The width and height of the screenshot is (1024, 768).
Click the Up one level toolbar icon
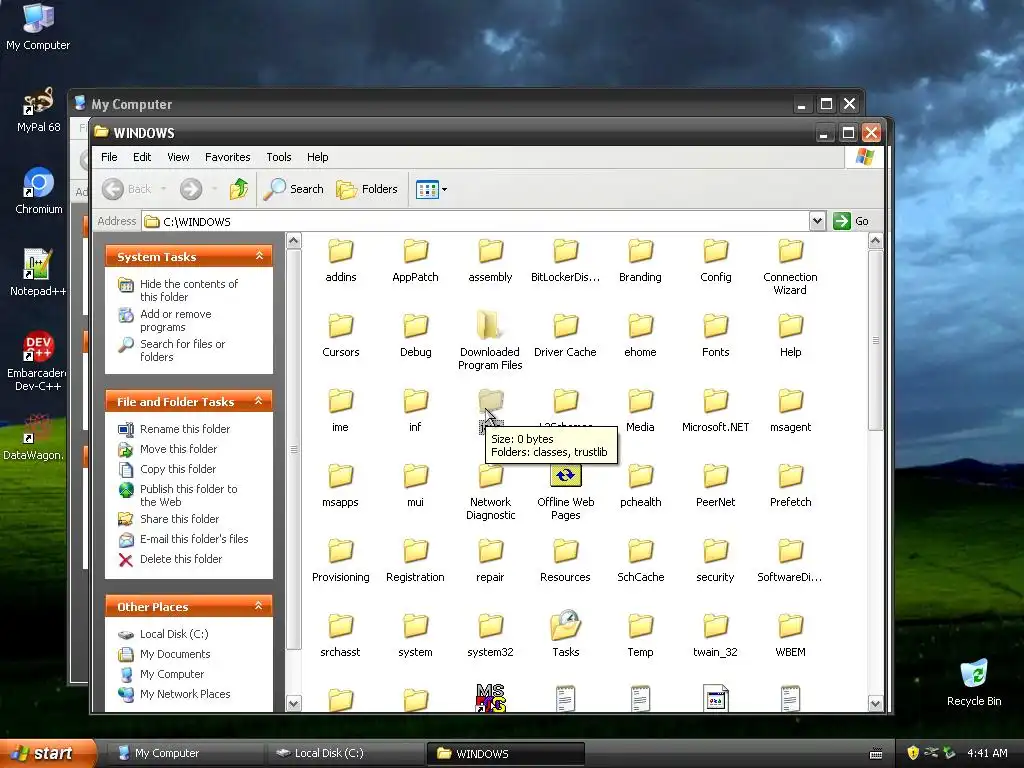[x=239, y=189]
